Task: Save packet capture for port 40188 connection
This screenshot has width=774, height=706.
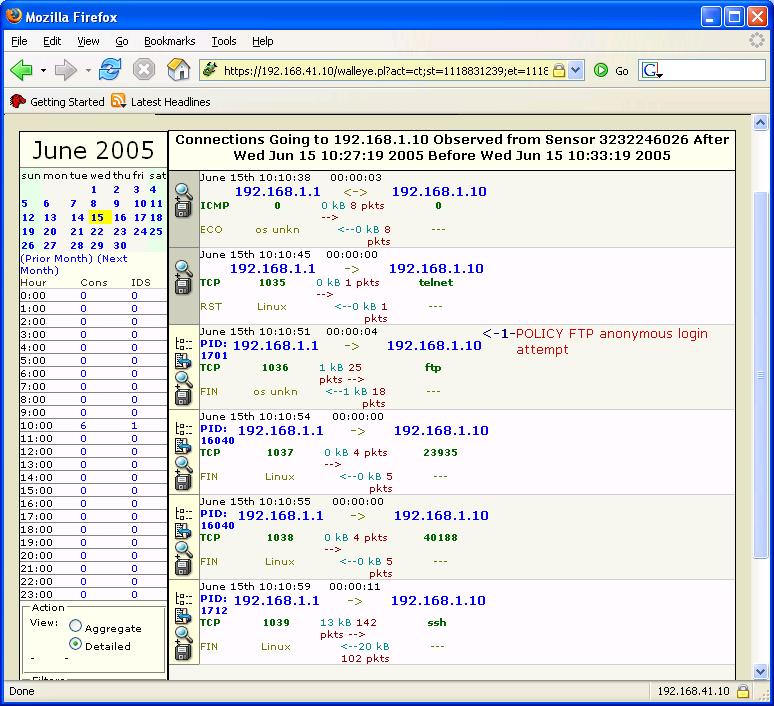Action: [183, 568]
